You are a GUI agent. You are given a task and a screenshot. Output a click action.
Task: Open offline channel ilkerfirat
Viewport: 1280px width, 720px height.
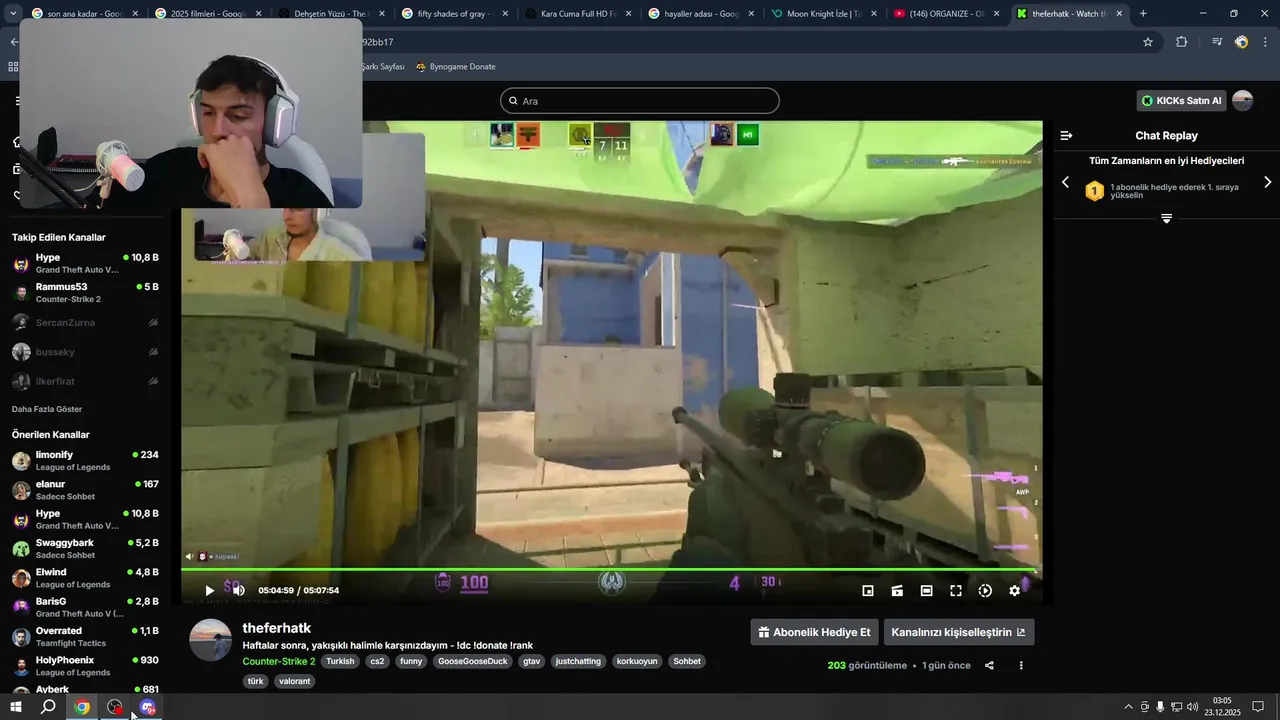click(86, 381)
